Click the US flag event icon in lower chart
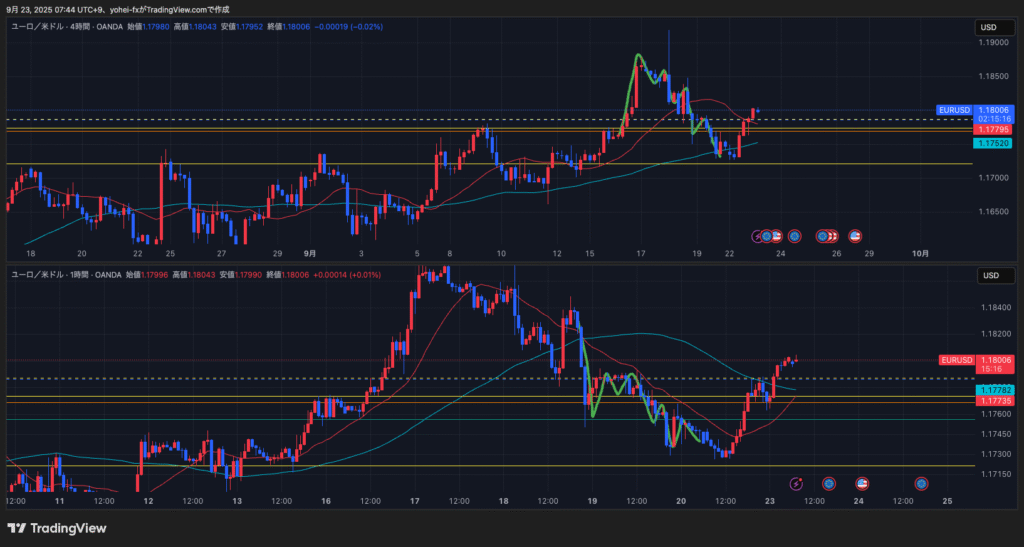1024x547 pixels. 861,484
